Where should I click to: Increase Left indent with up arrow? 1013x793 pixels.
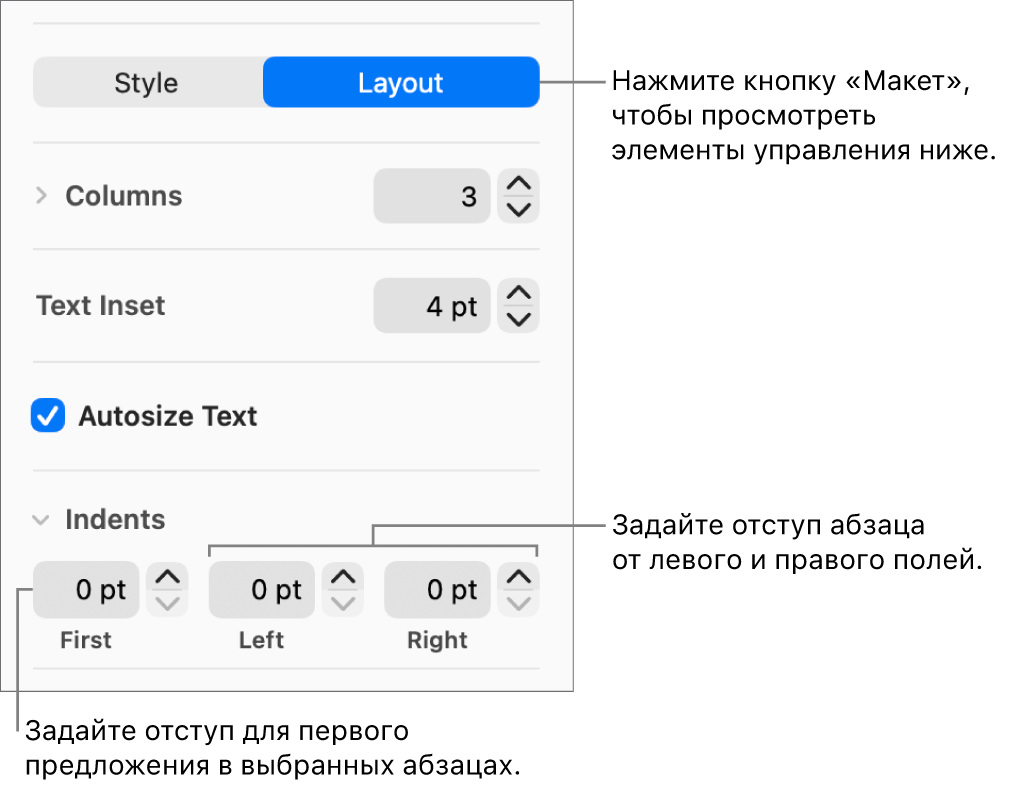pos(343,577)
